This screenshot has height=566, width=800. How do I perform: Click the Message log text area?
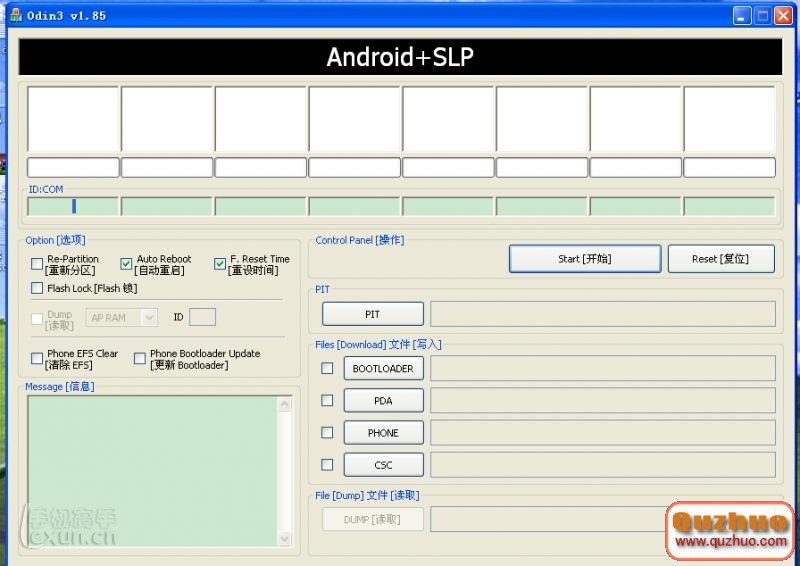153,471
